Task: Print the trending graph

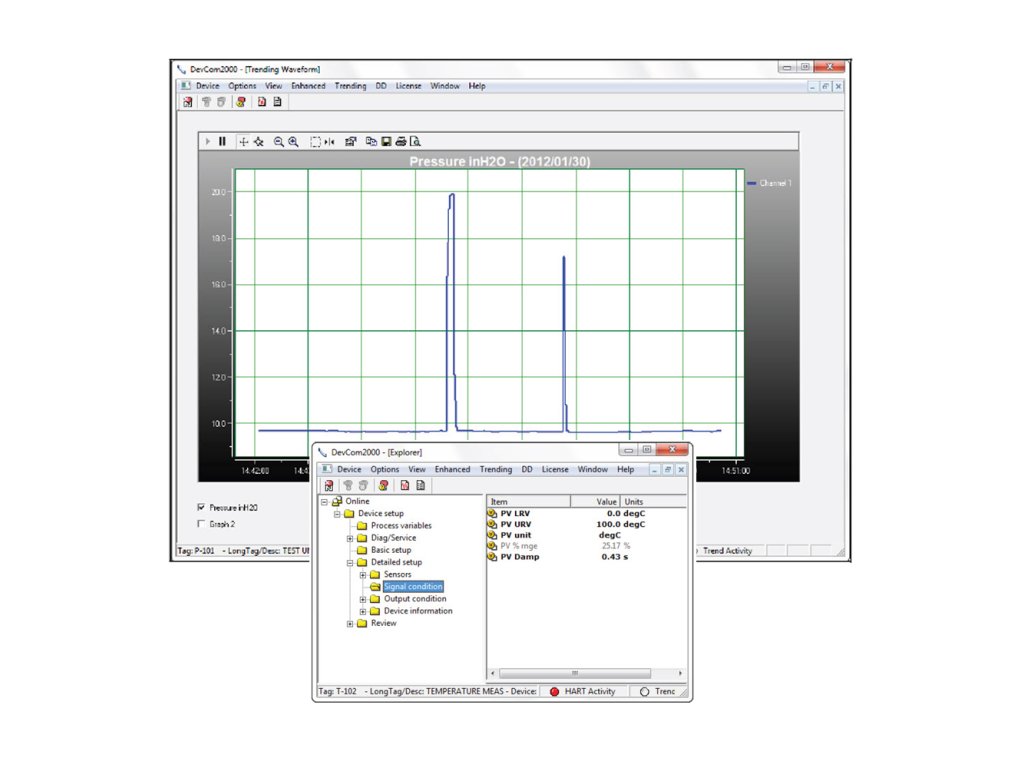Action: (400, 142)
